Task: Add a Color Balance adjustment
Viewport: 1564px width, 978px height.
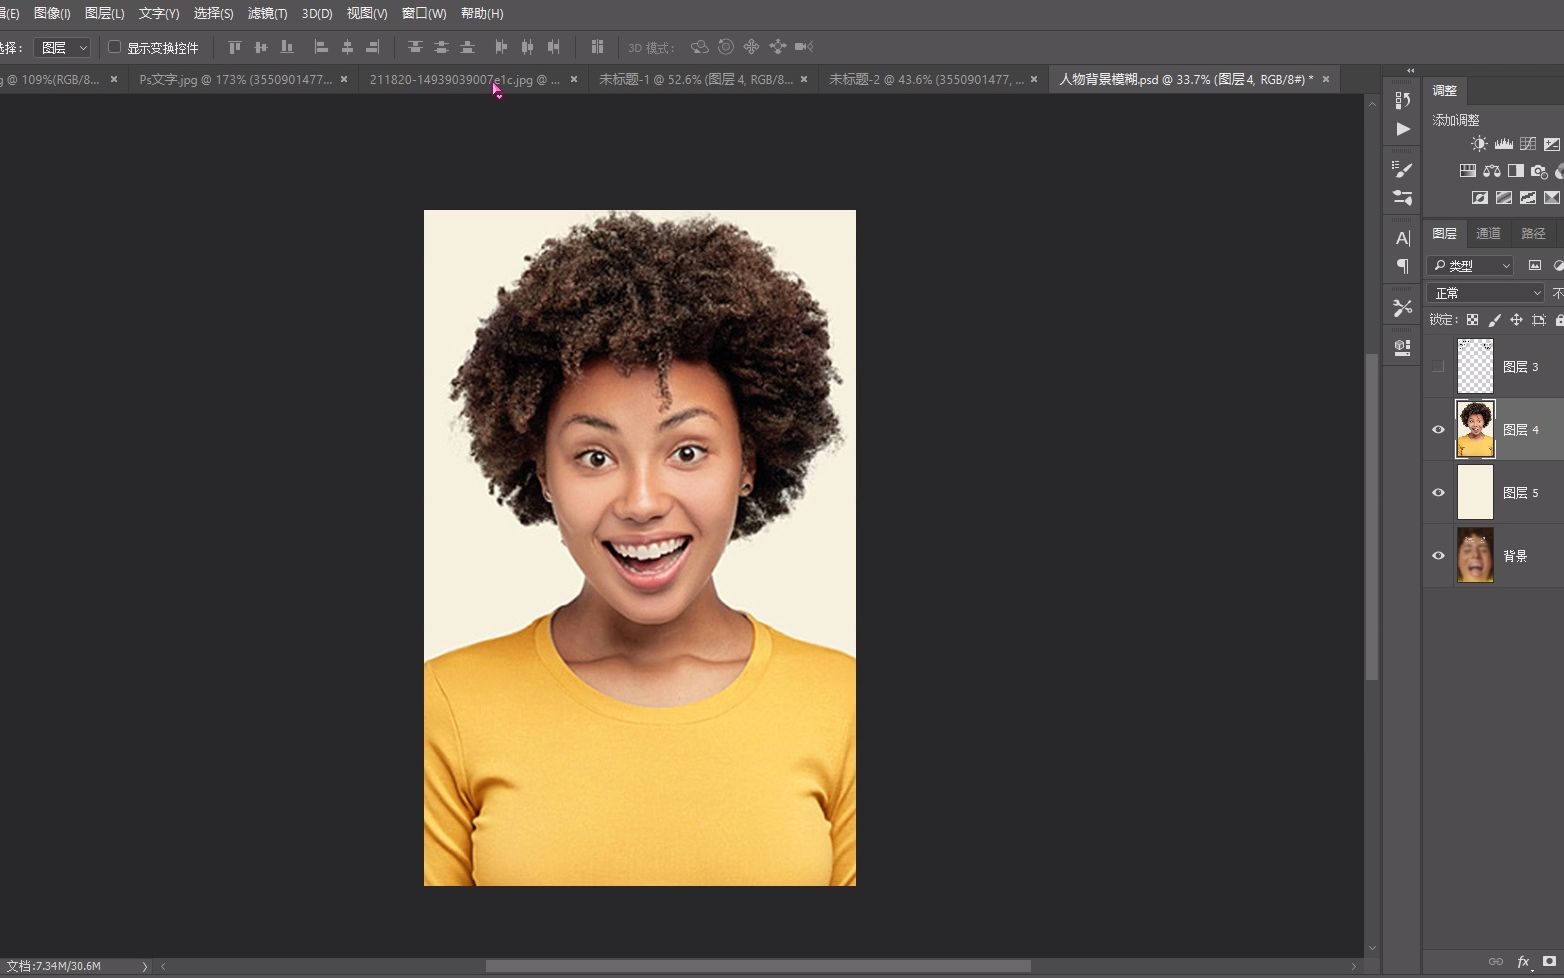Action: point(1491,171)
